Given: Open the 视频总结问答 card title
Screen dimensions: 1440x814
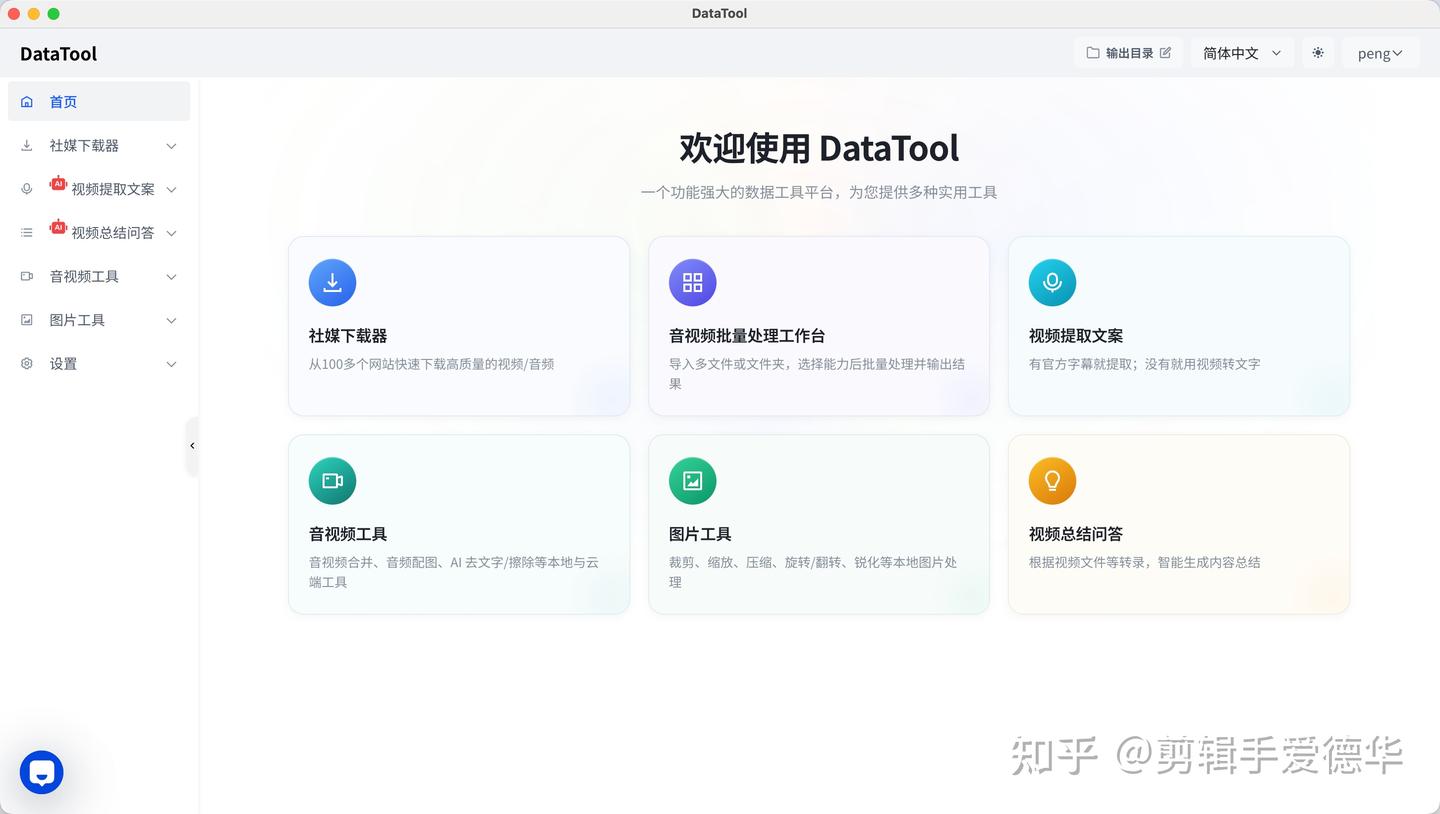Looking at the screenshot, I should (1076, 534).
